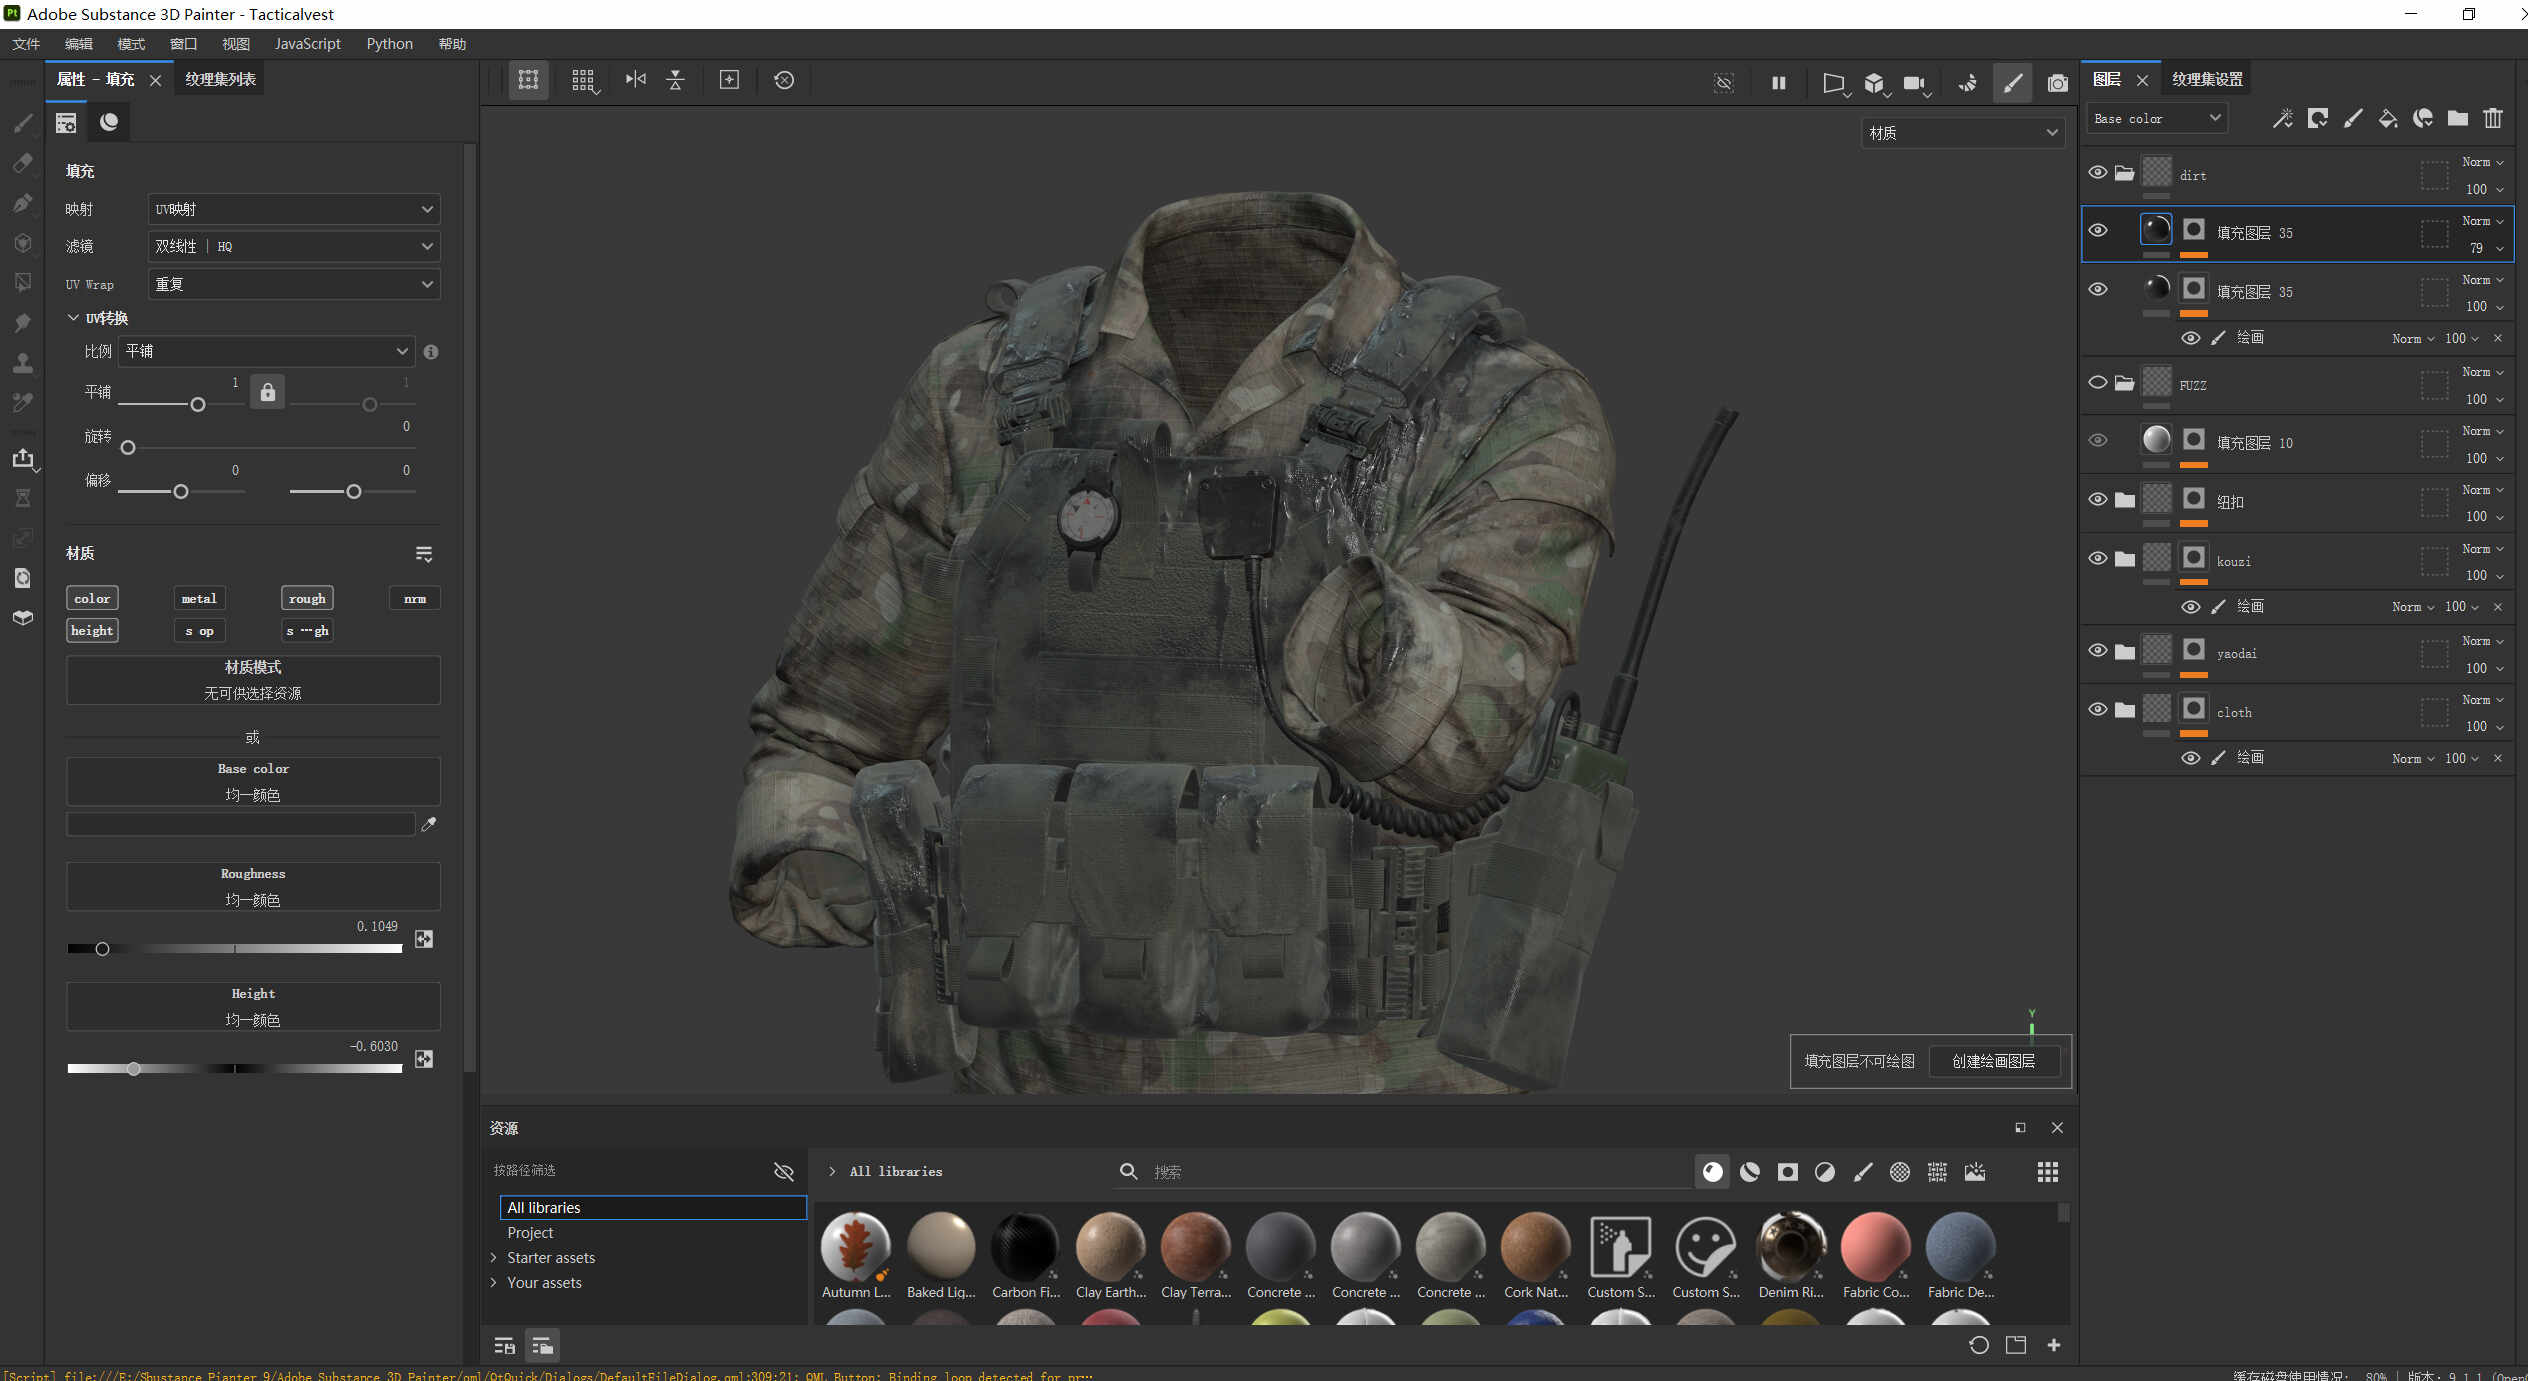Hide the dirt folder layer
This screenshot has height=1381, width=2528.
tap(2098, 172)
